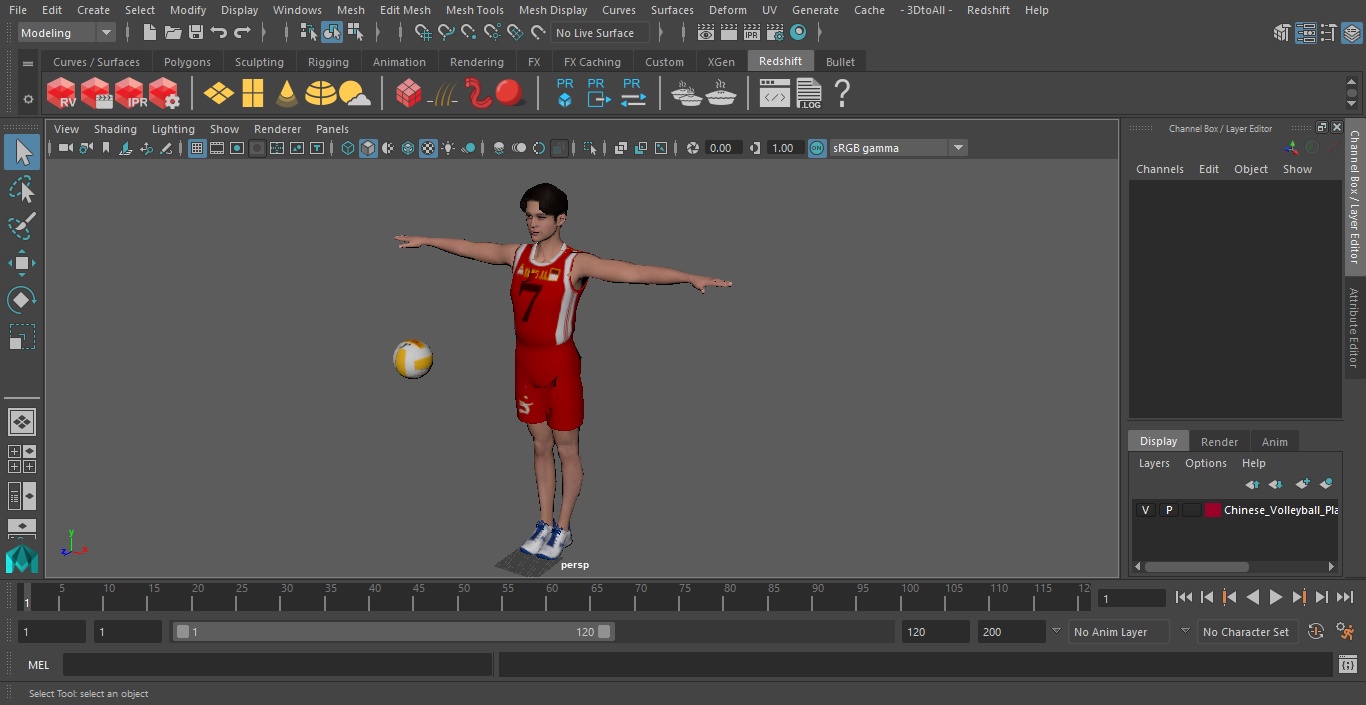
Task: Create Redshift dome light icon
Action: coord(321,93)
